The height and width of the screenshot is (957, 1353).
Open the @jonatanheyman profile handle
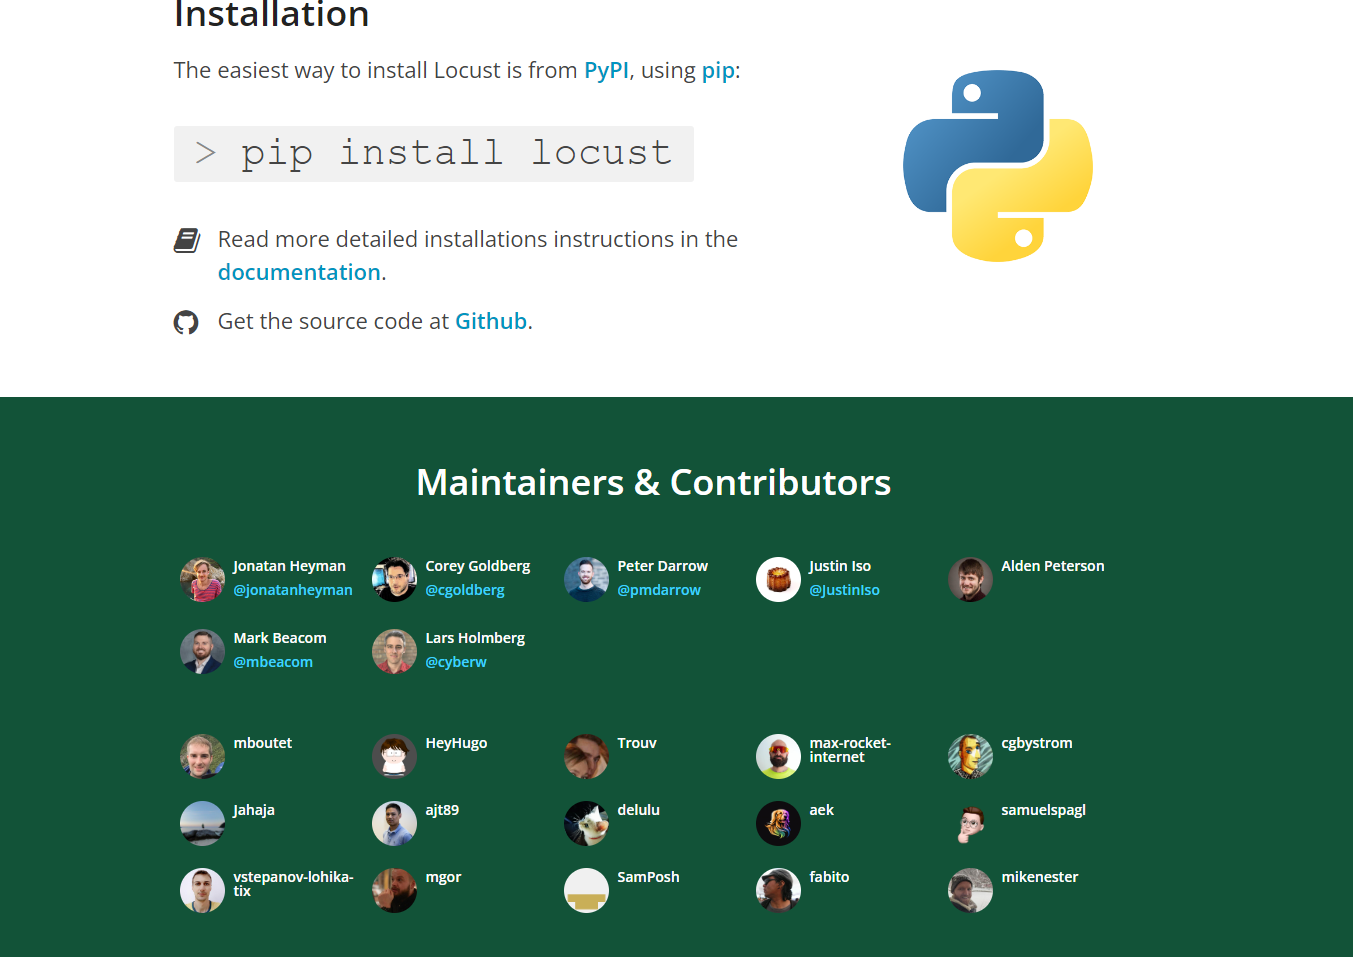pyautogui.click(x=293, y=590)
